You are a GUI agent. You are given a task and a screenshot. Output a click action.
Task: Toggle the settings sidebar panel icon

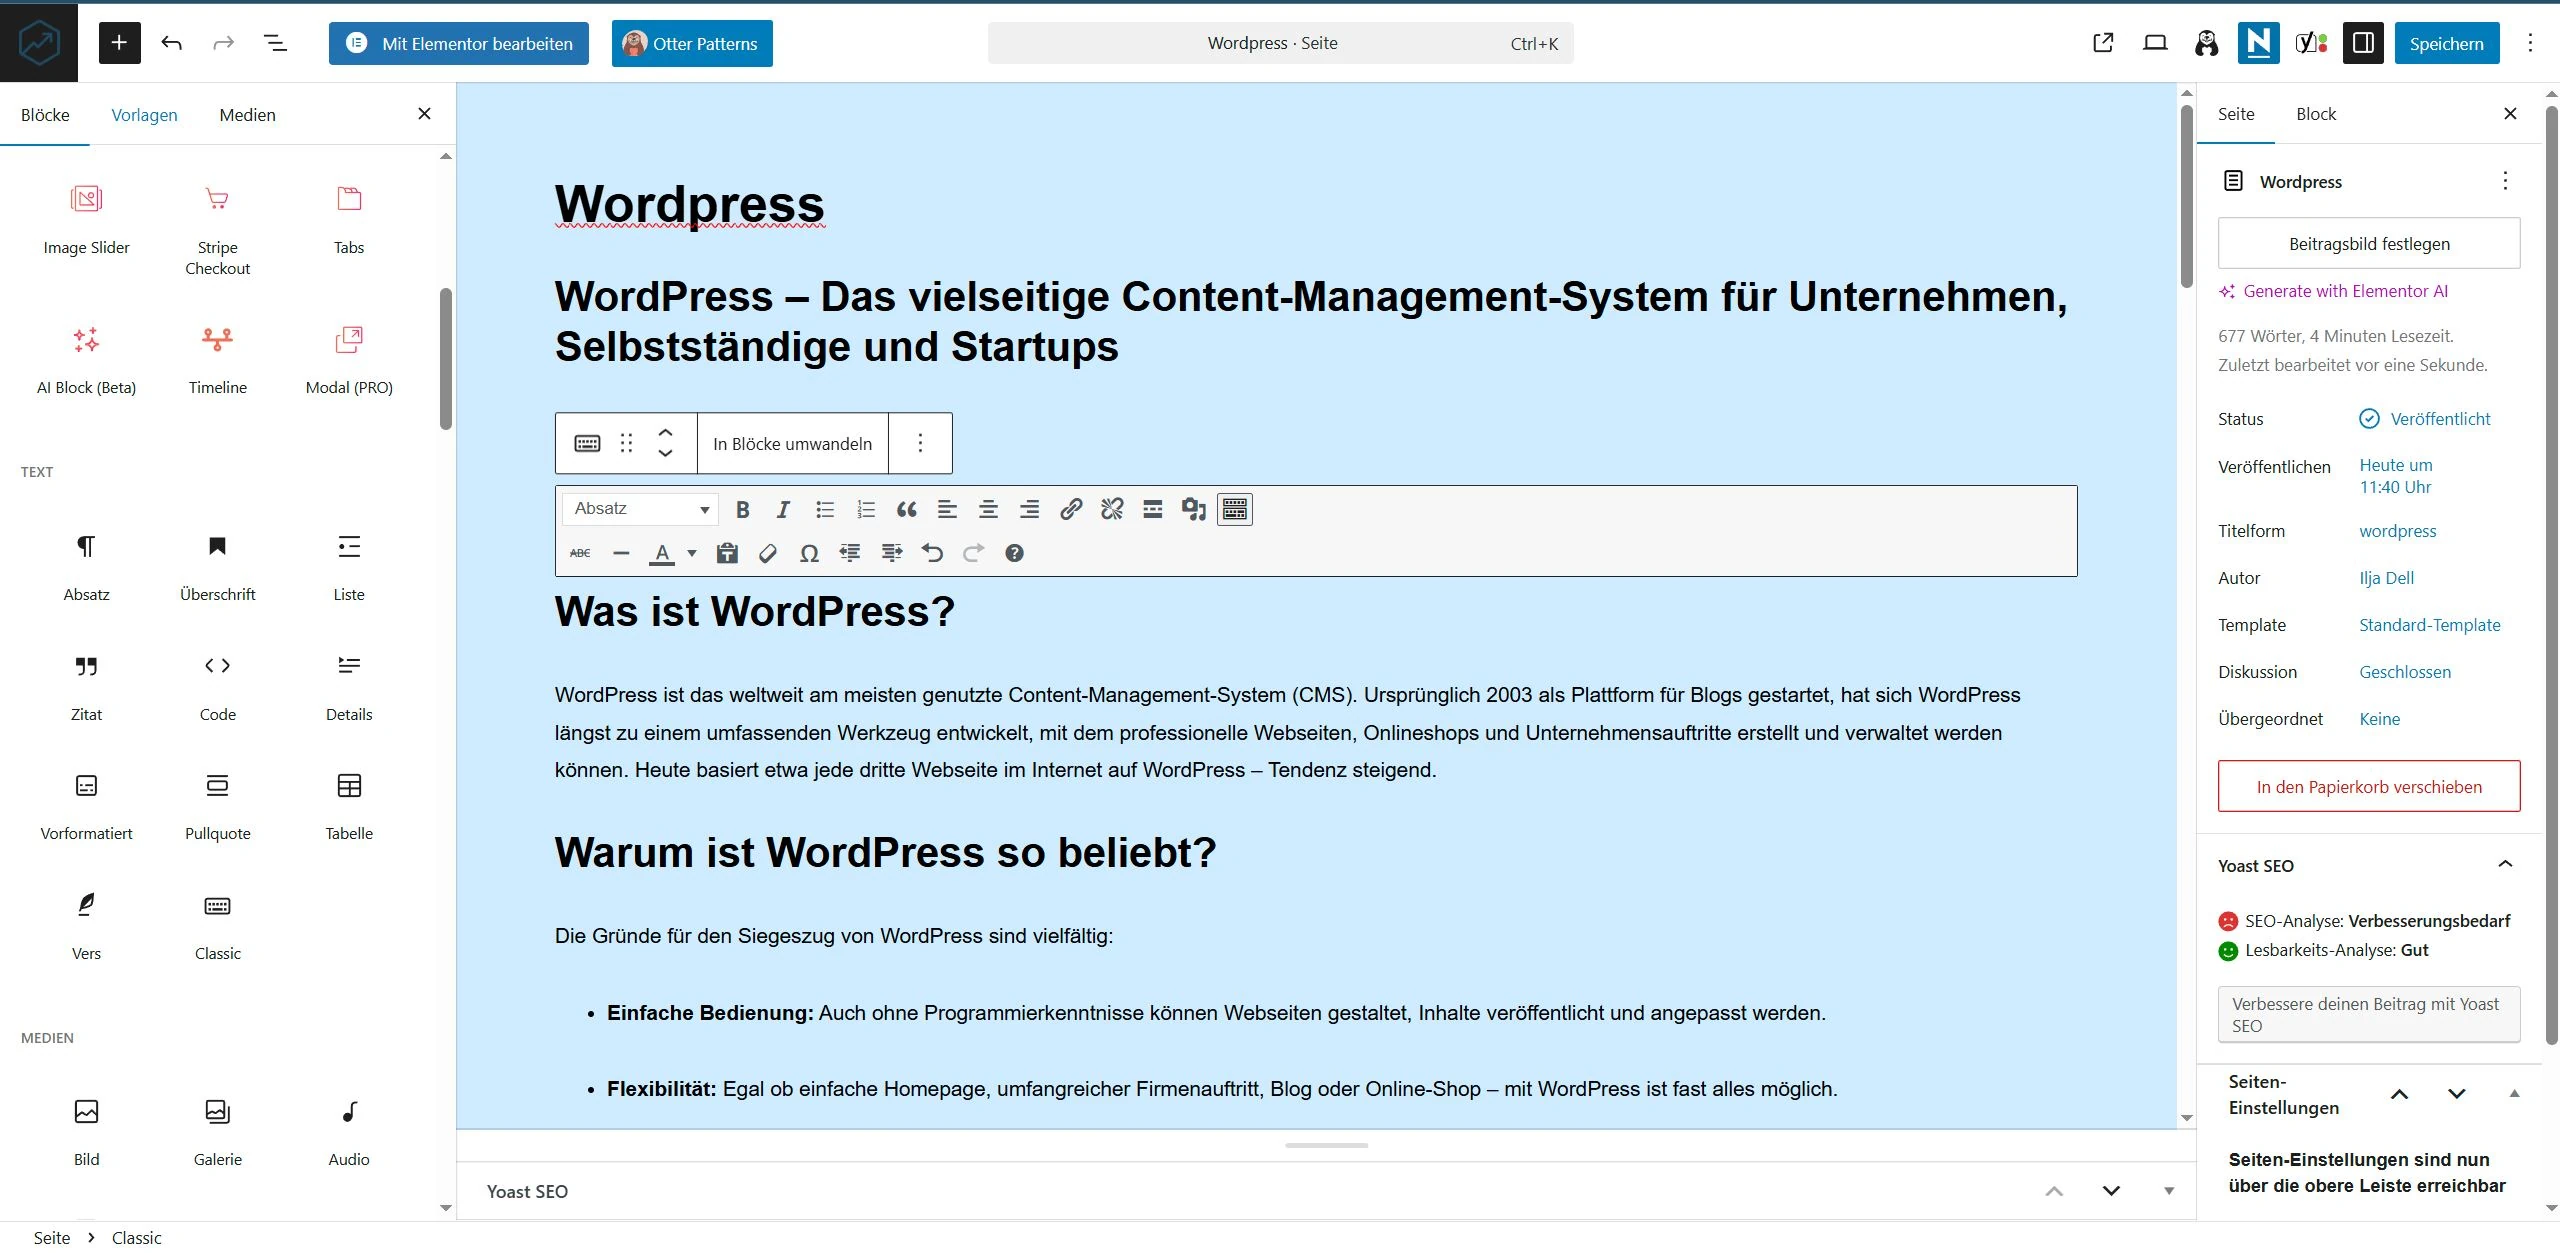[2363, 43]
